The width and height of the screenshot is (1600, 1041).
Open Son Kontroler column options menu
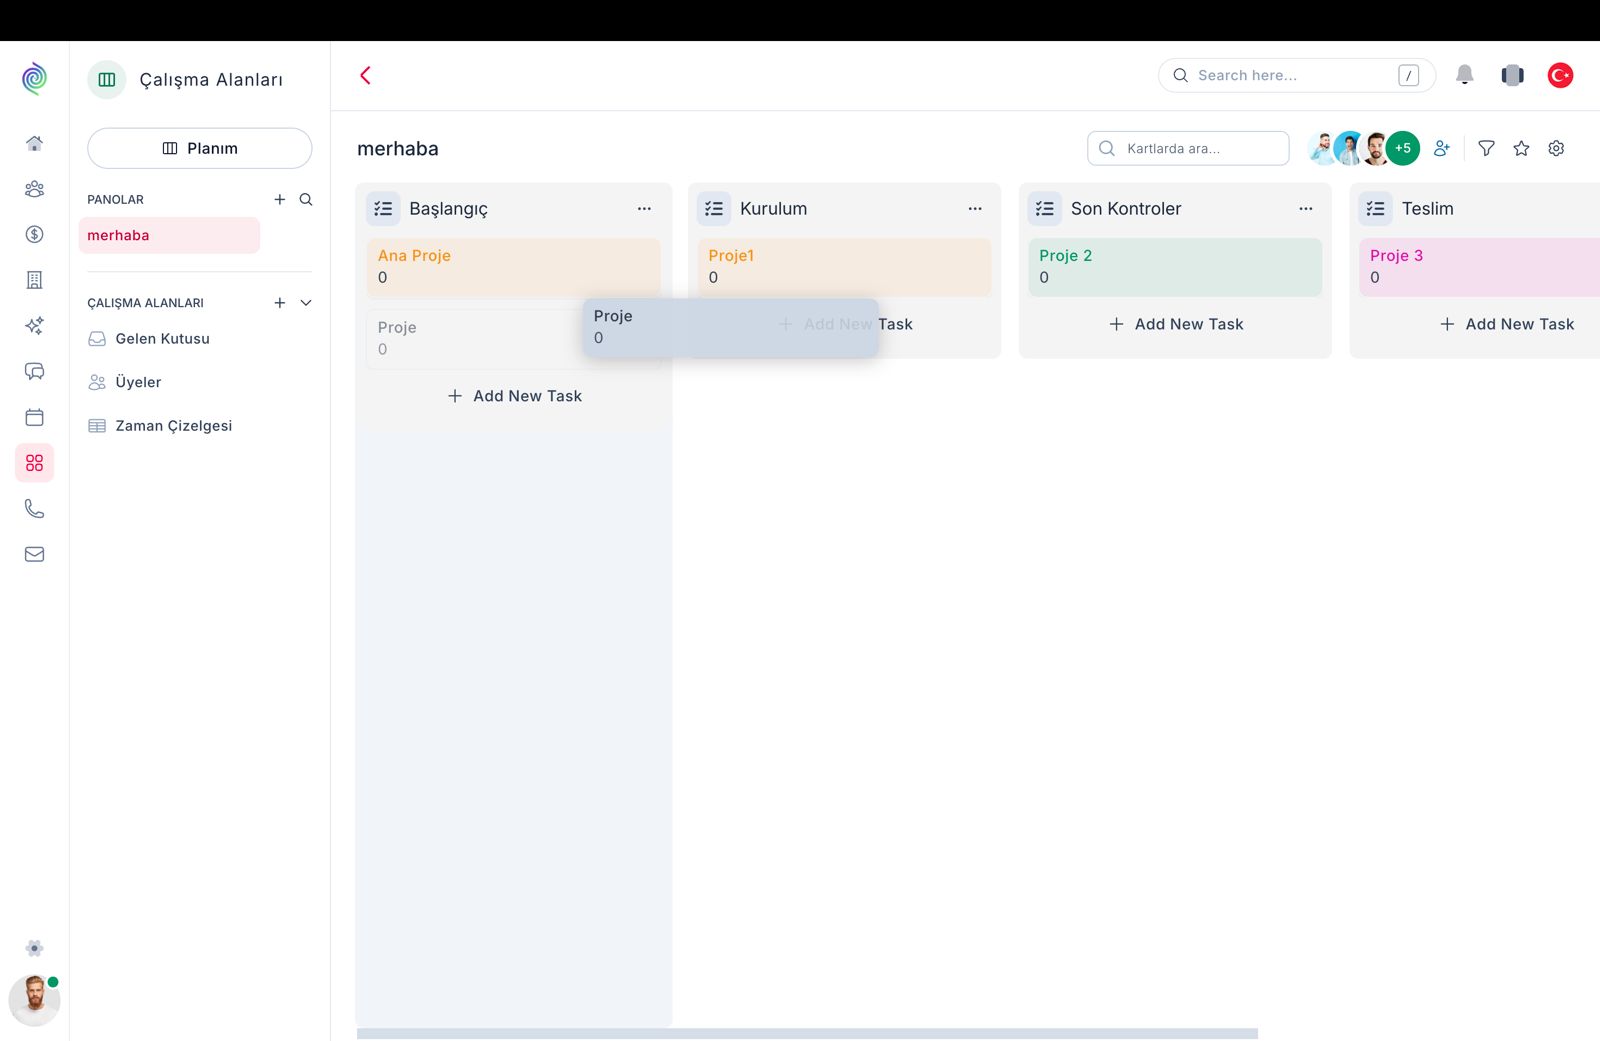coord(1305,209)
